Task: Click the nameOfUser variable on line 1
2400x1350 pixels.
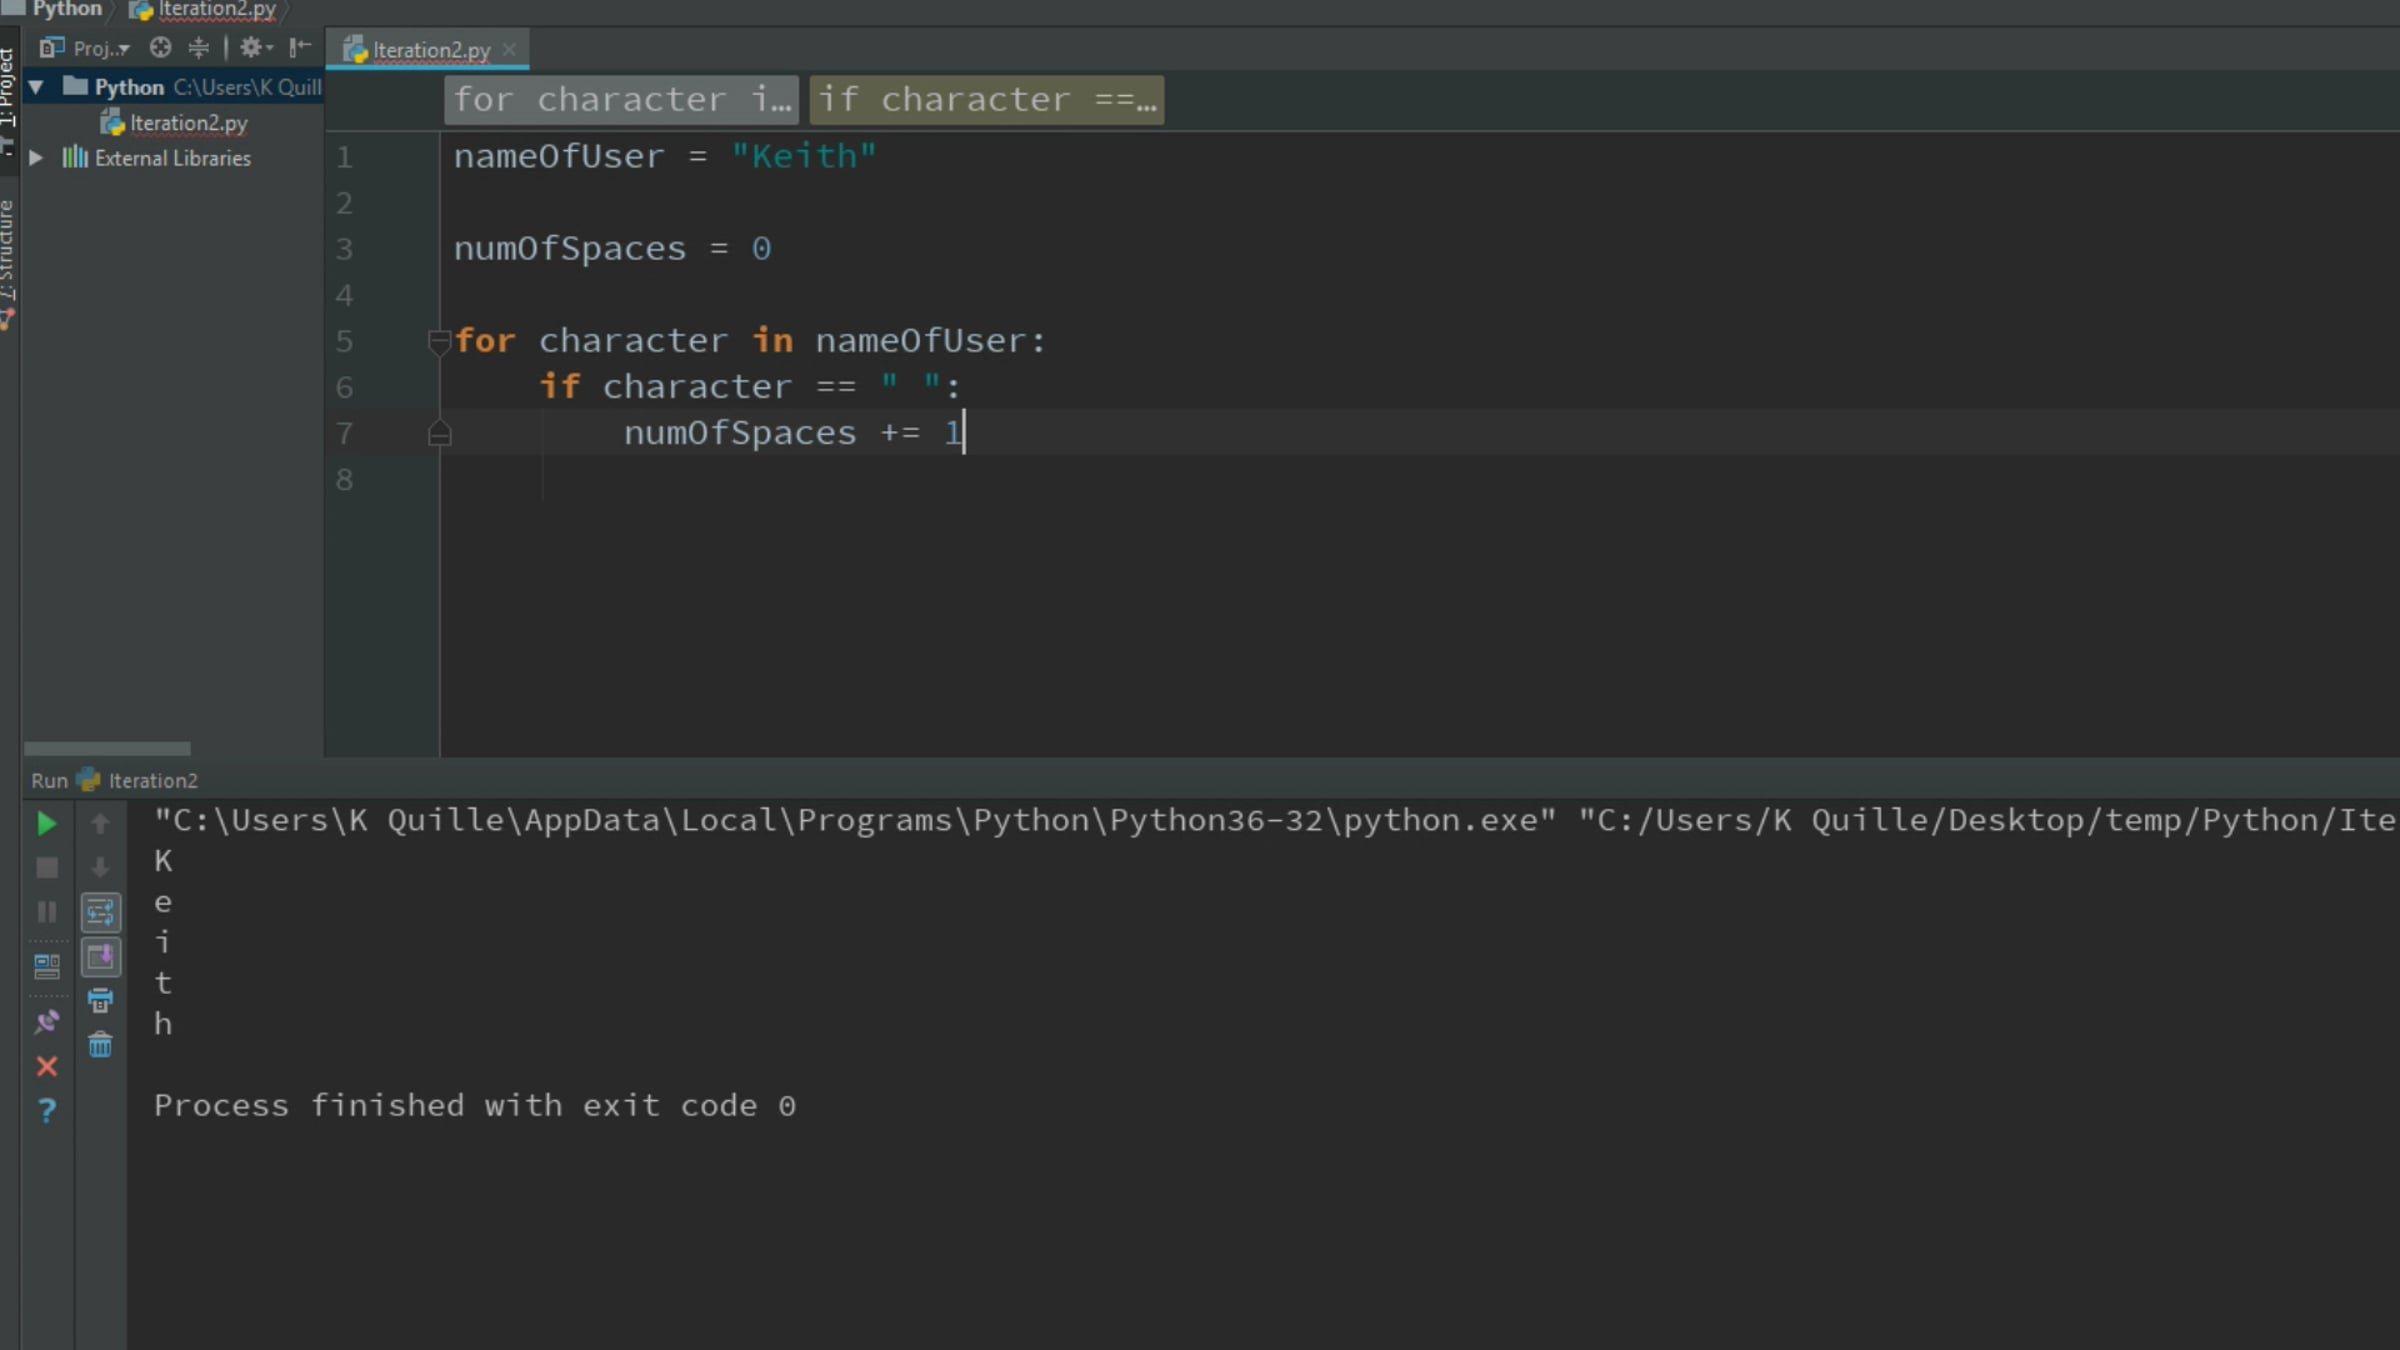Action: [559, 156]
